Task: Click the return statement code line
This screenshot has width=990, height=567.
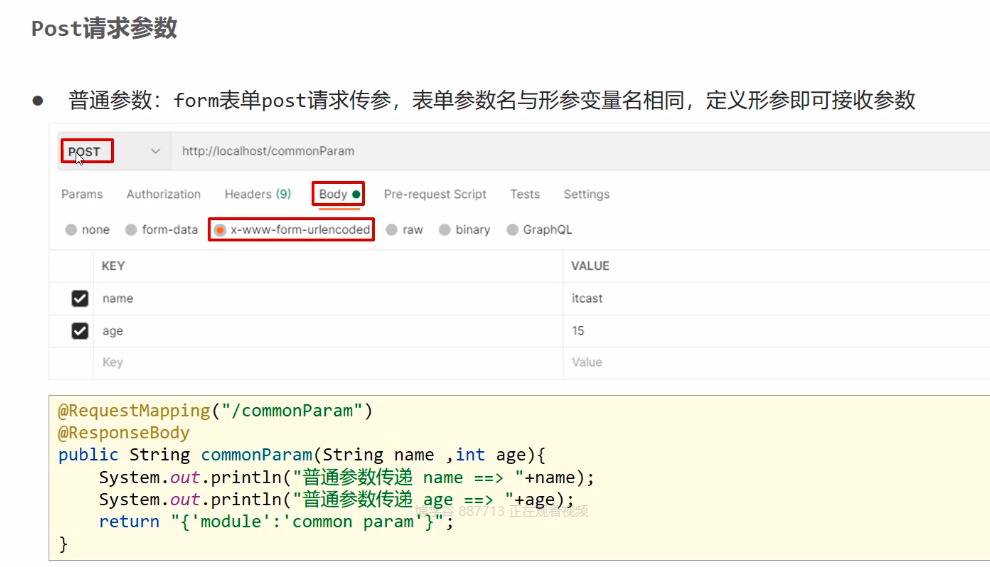Action: point(276,522)
